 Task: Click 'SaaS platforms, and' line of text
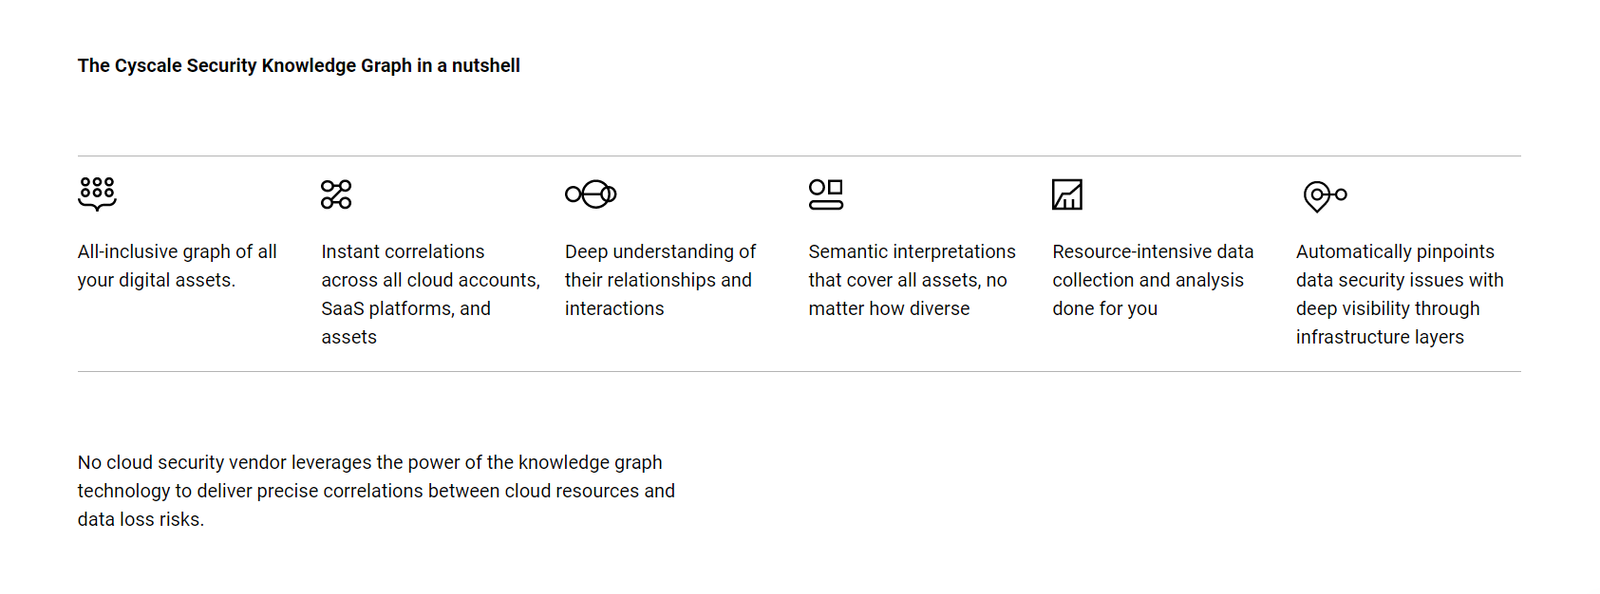[406, 309]
